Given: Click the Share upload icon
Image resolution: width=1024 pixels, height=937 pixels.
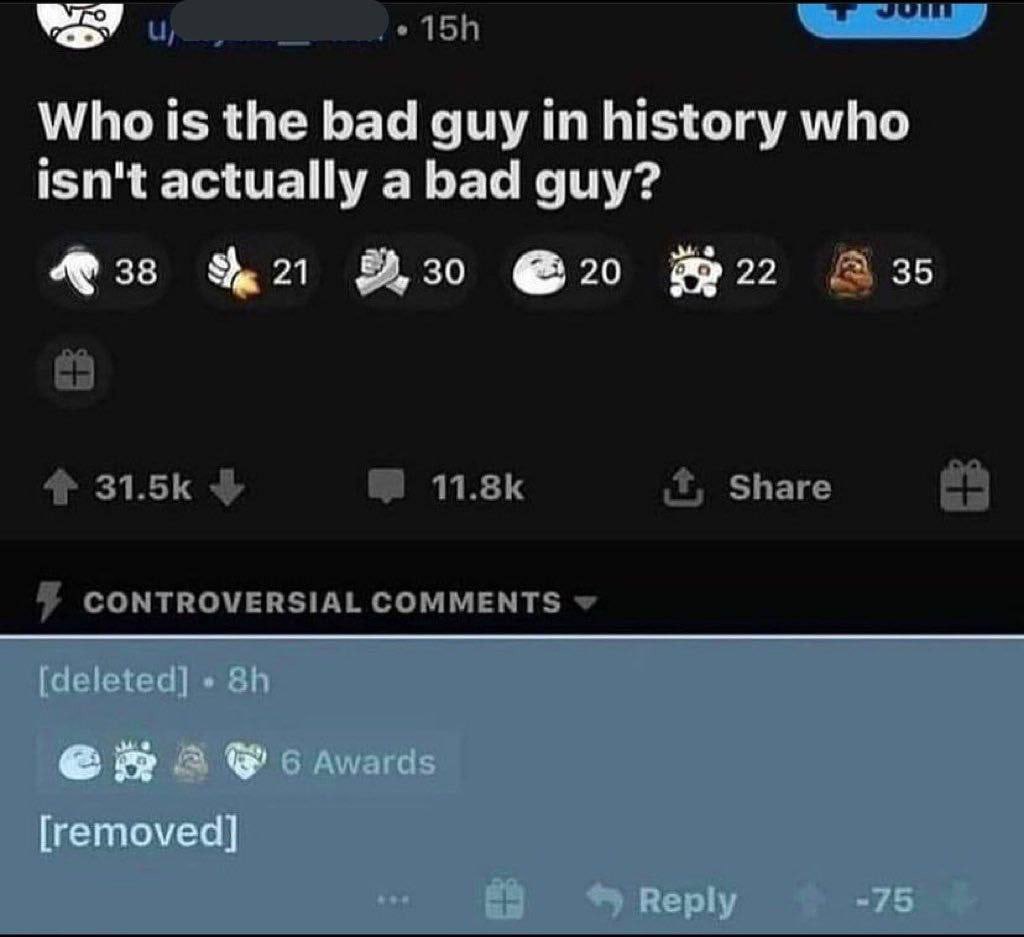Looking at the screenshot, I should coord(683,486).
